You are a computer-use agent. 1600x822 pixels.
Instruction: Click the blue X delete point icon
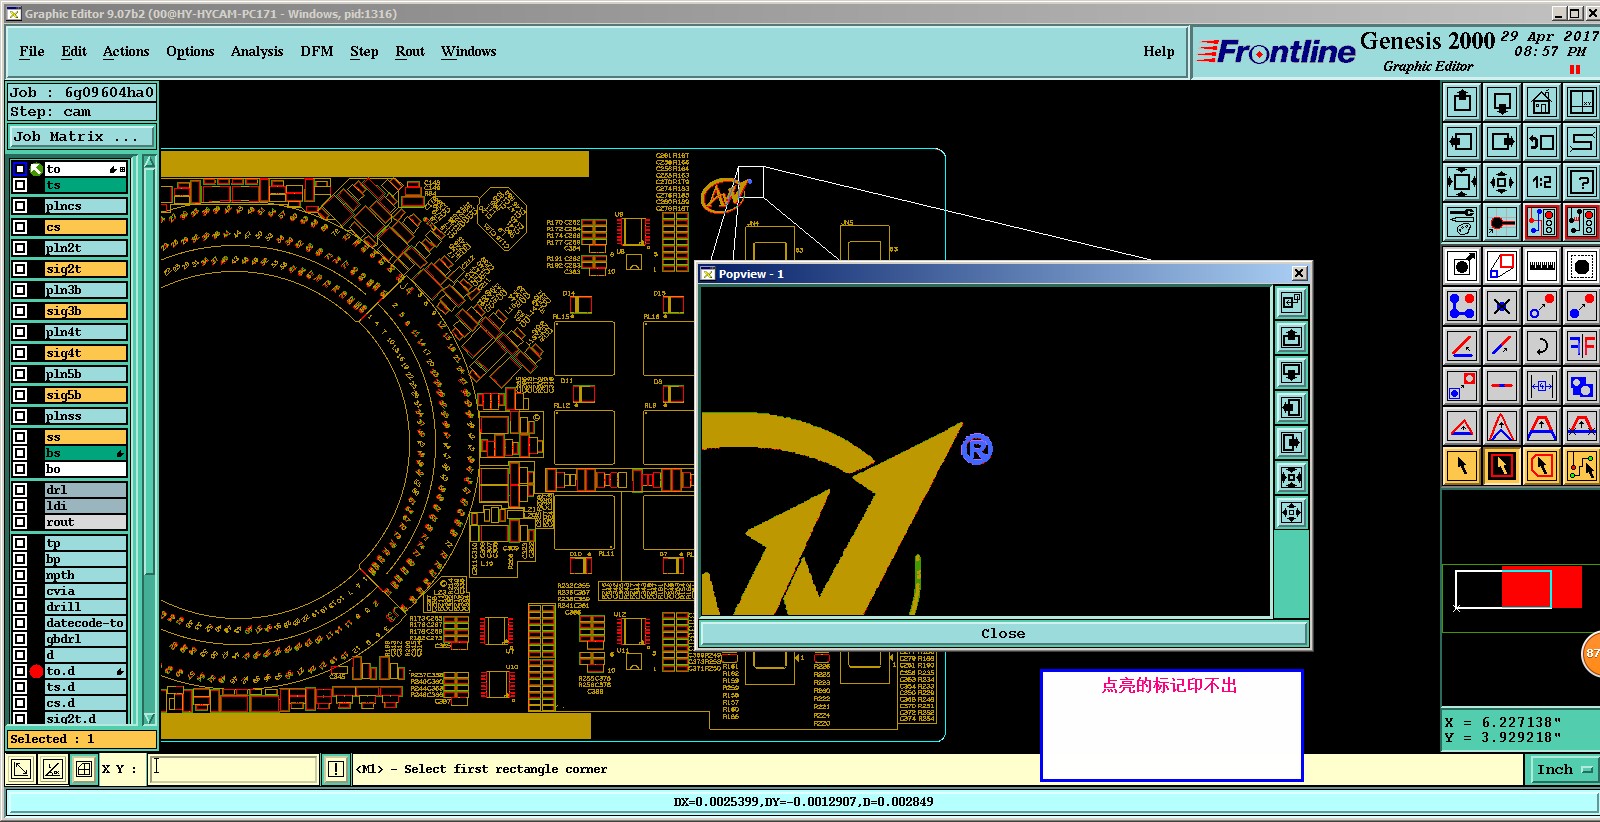tap(1502, 306)
